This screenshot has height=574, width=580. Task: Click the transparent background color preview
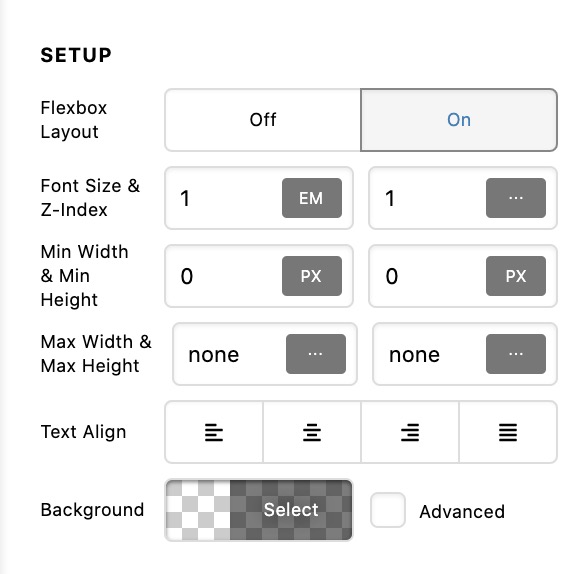point(198,510)
